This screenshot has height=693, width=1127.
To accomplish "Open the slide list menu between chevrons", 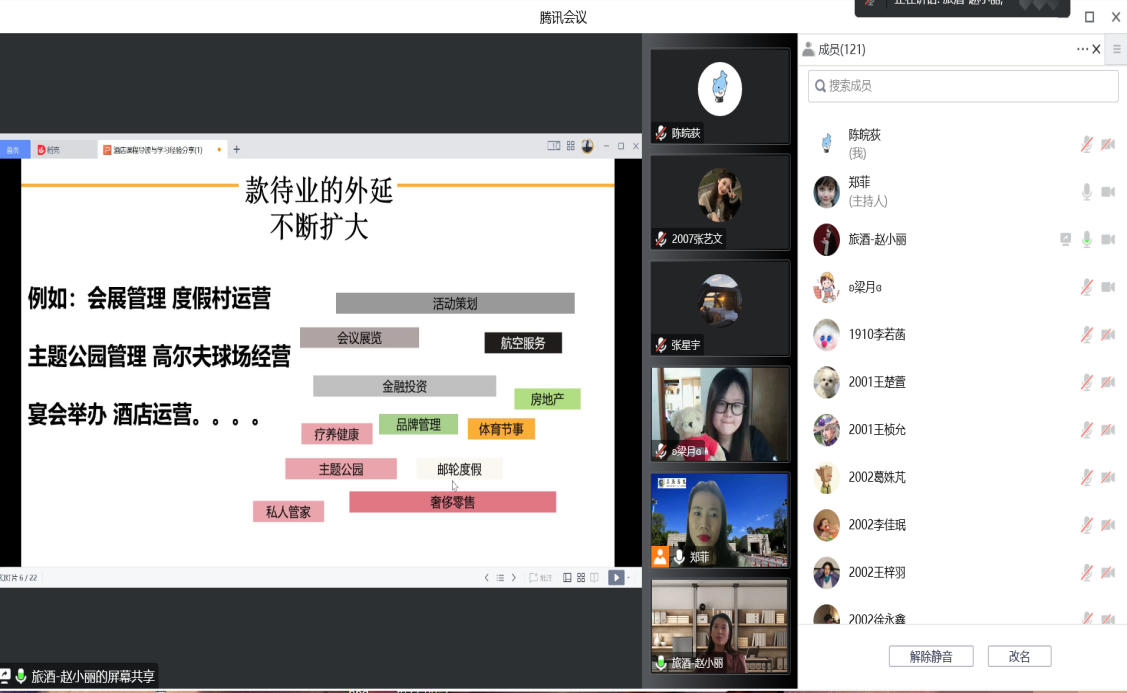I will [x=500, y=577].
